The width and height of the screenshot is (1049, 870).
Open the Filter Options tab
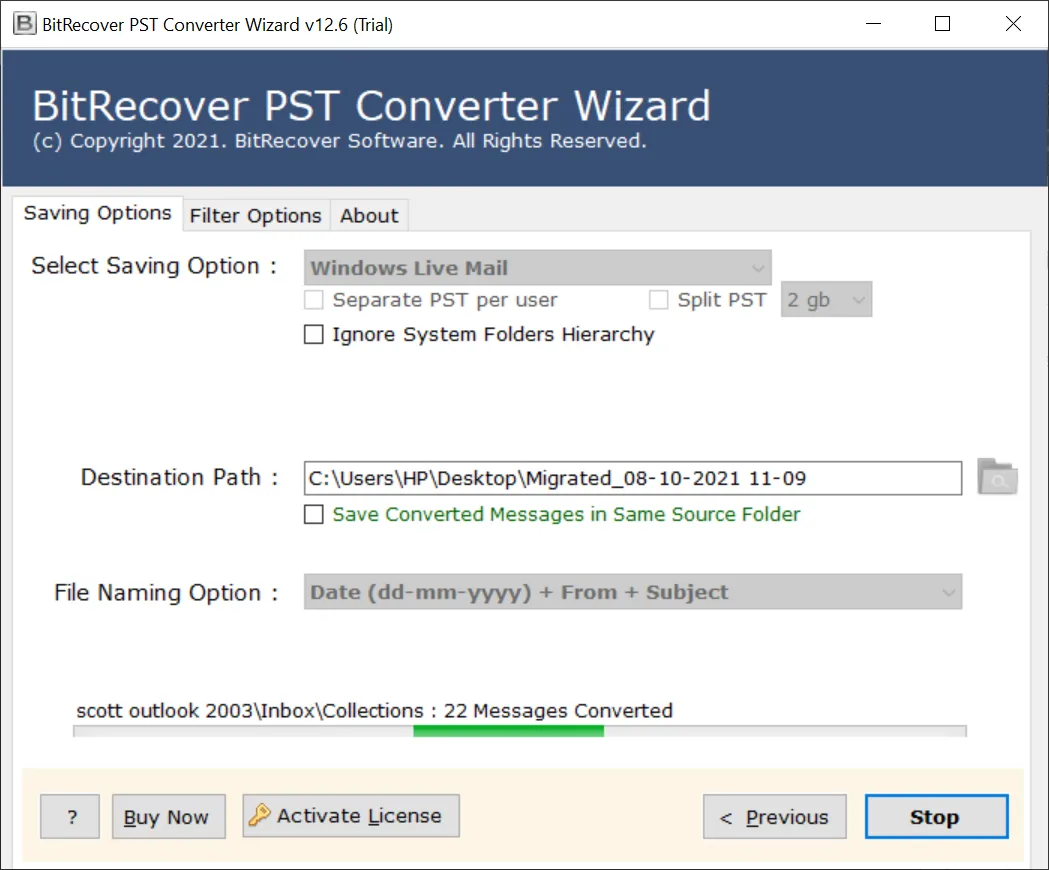(256, 215)
